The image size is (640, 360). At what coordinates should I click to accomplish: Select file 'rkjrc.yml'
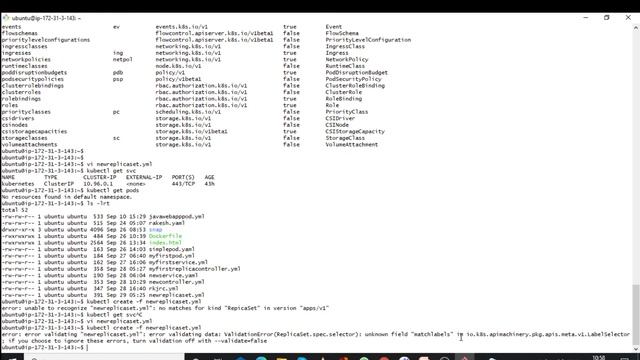coord(164,289)
